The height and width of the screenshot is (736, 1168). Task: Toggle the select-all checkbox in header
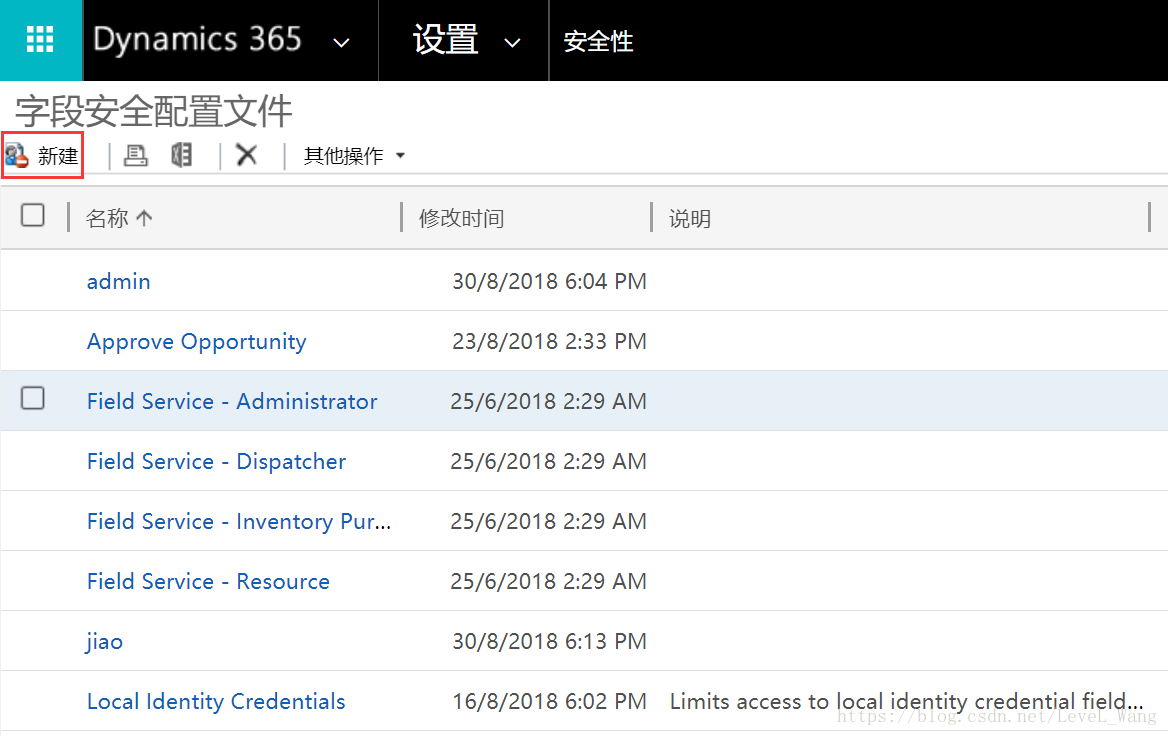pyautogui.click(x=33, y=215)
